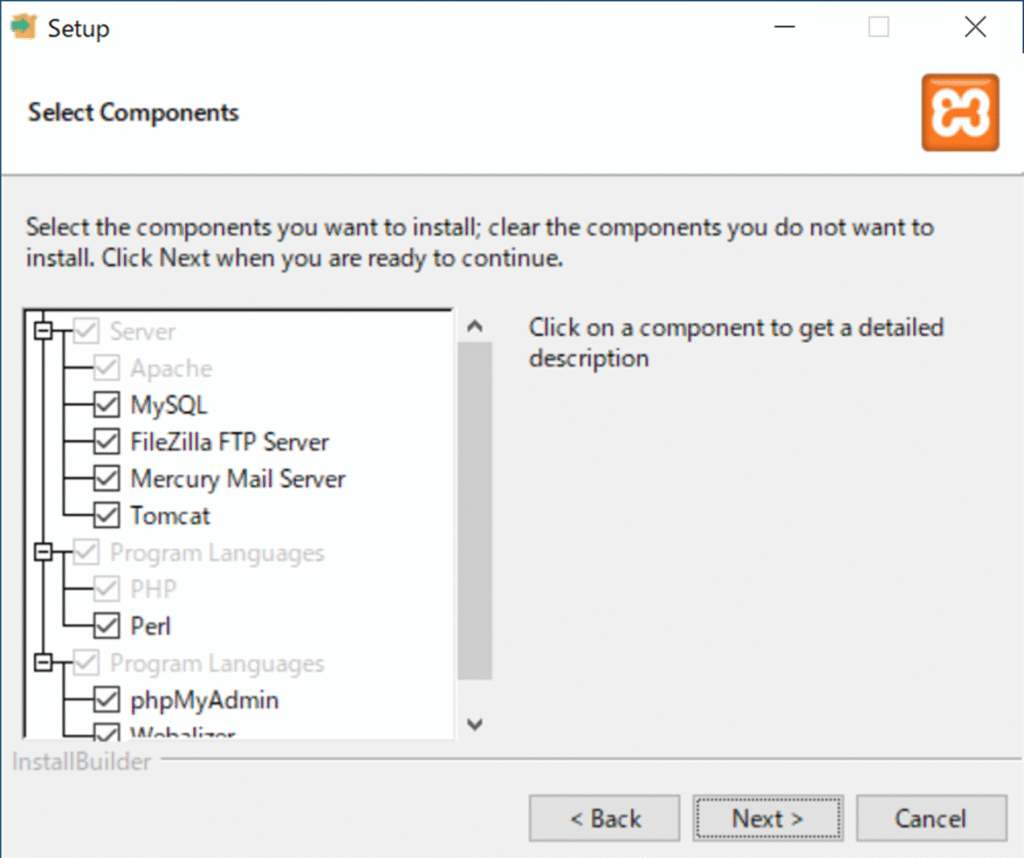The width and height of the screenshot is (1024, 858).
Task: Uncheck the MySQL checkbox
Action: [106, 405]
